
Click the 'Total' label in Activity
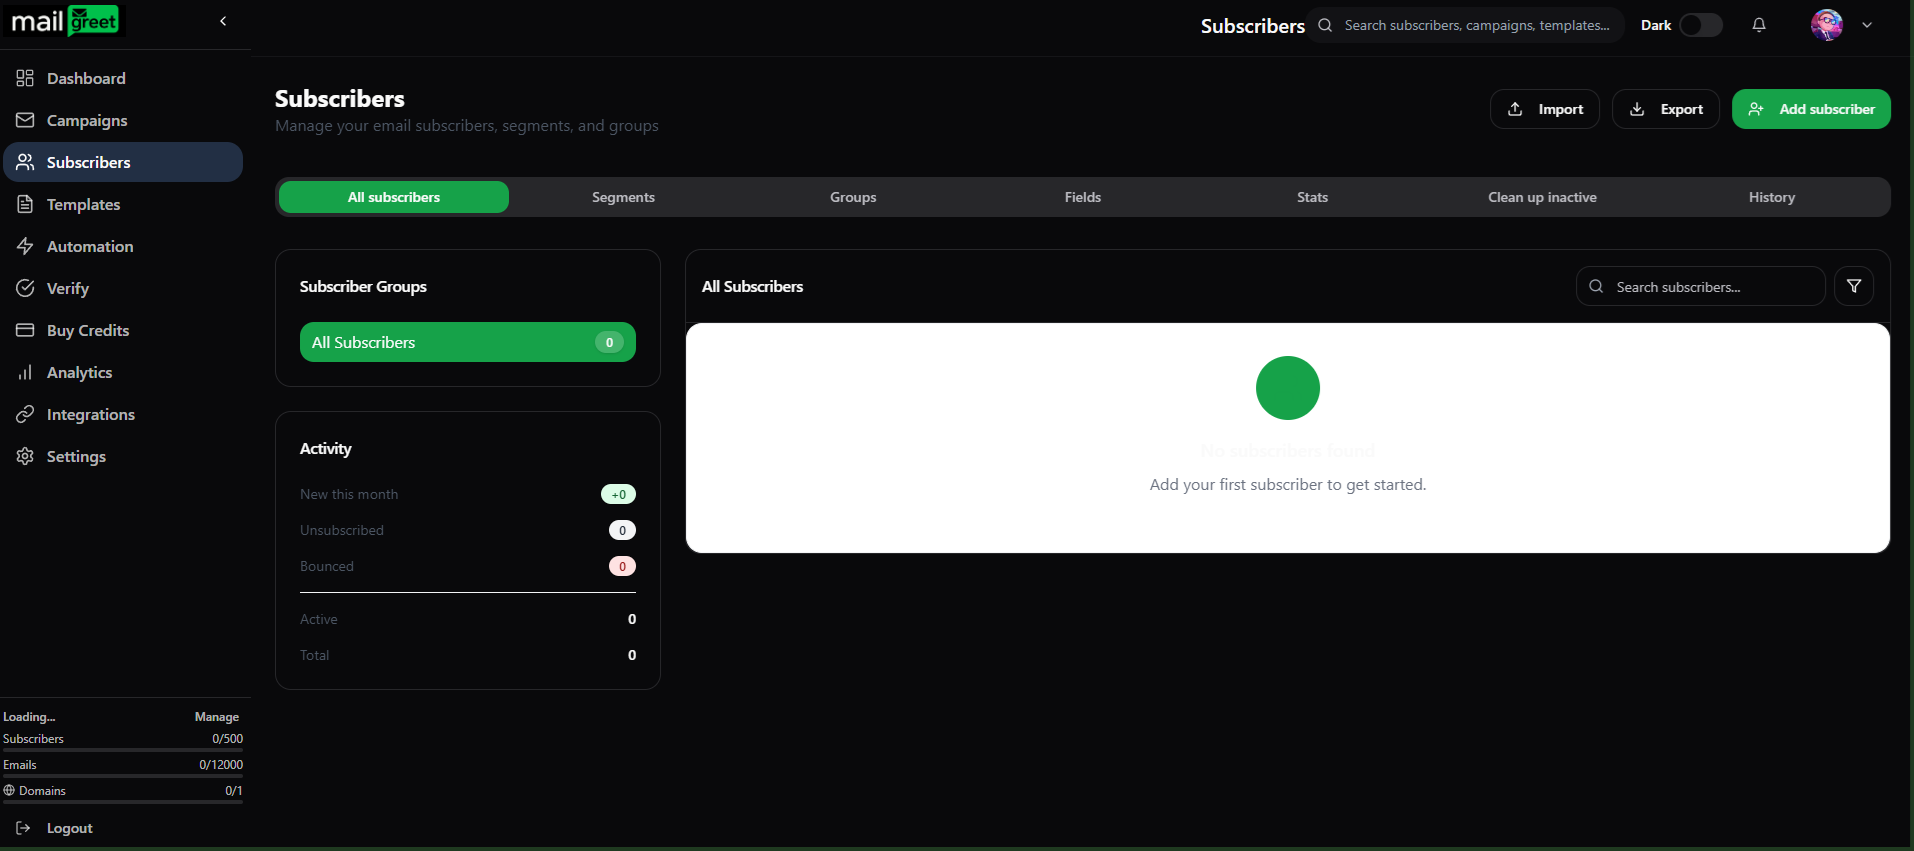point(314,655)
